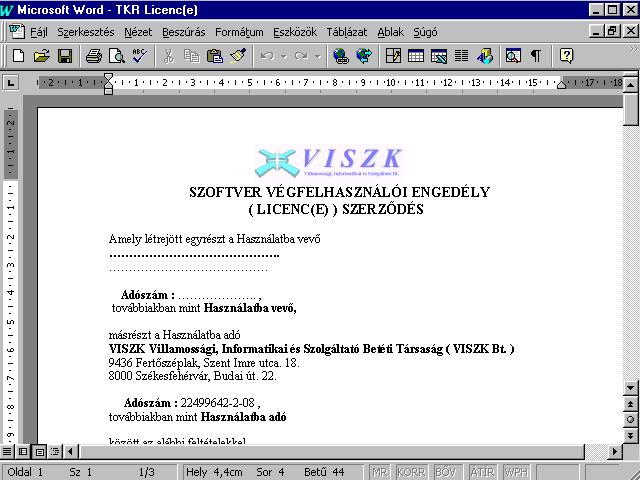The image size is (640, 480).
Task: Switch to Normal view
Action: pos(7,451)
